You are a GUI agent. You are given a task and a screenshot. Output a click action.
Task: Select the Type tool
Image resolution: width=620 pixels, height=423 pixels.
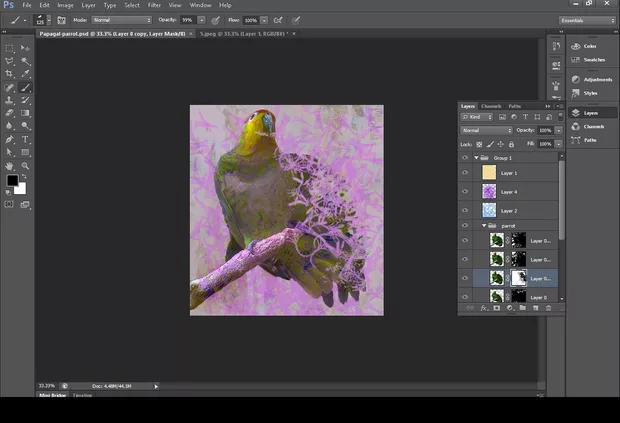[25, 139]
